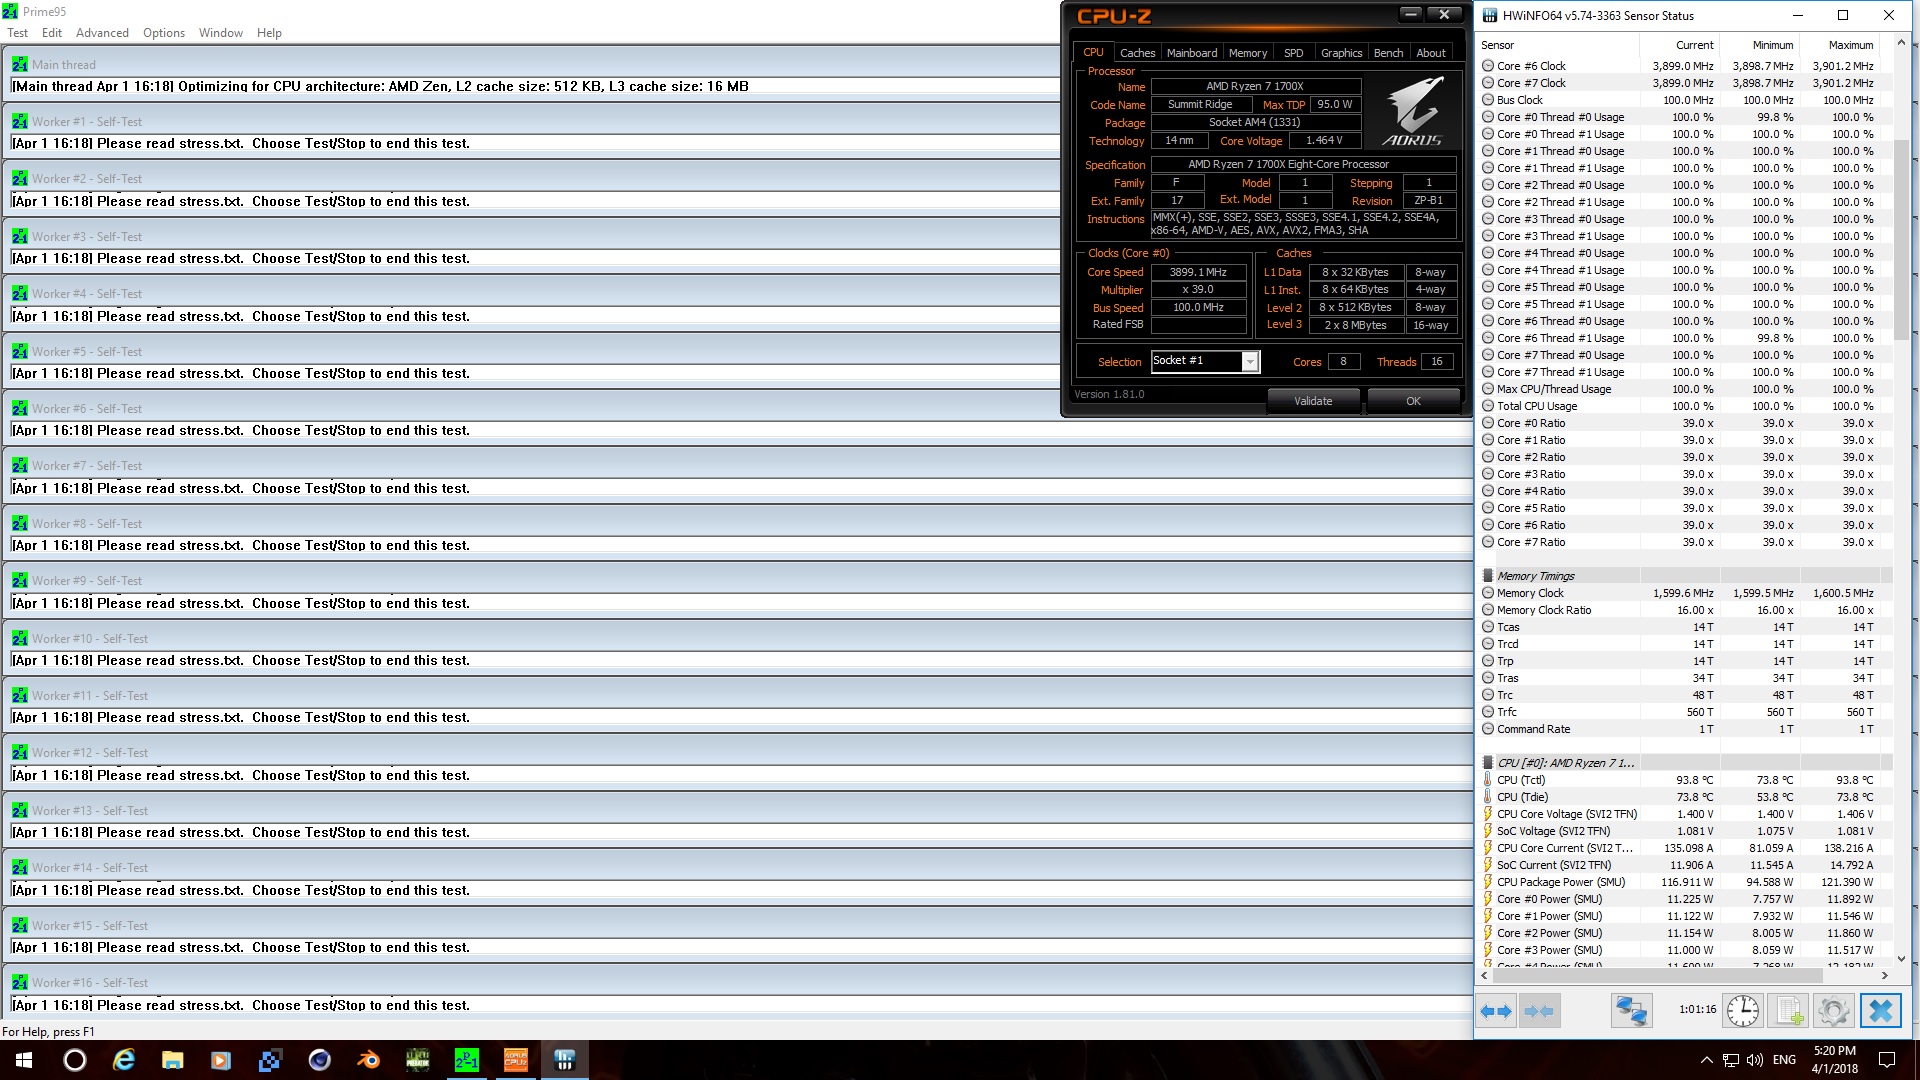Show hidden system tray icons
The height and width of the screenshot is (1080, 1920).
coord(1706,1060)
